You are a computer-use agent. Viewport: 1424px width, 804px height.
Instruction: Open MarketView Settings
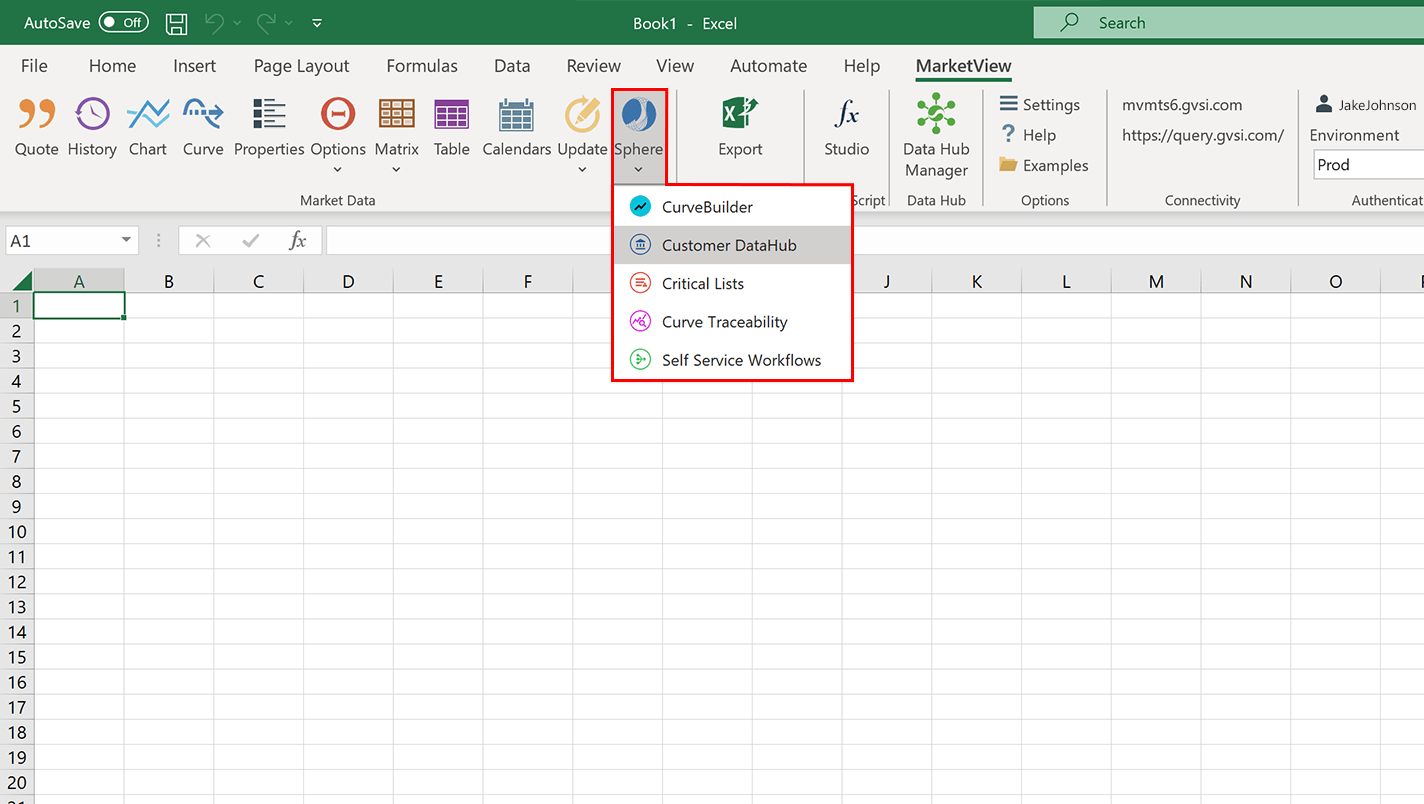(x=1040, y=105)
